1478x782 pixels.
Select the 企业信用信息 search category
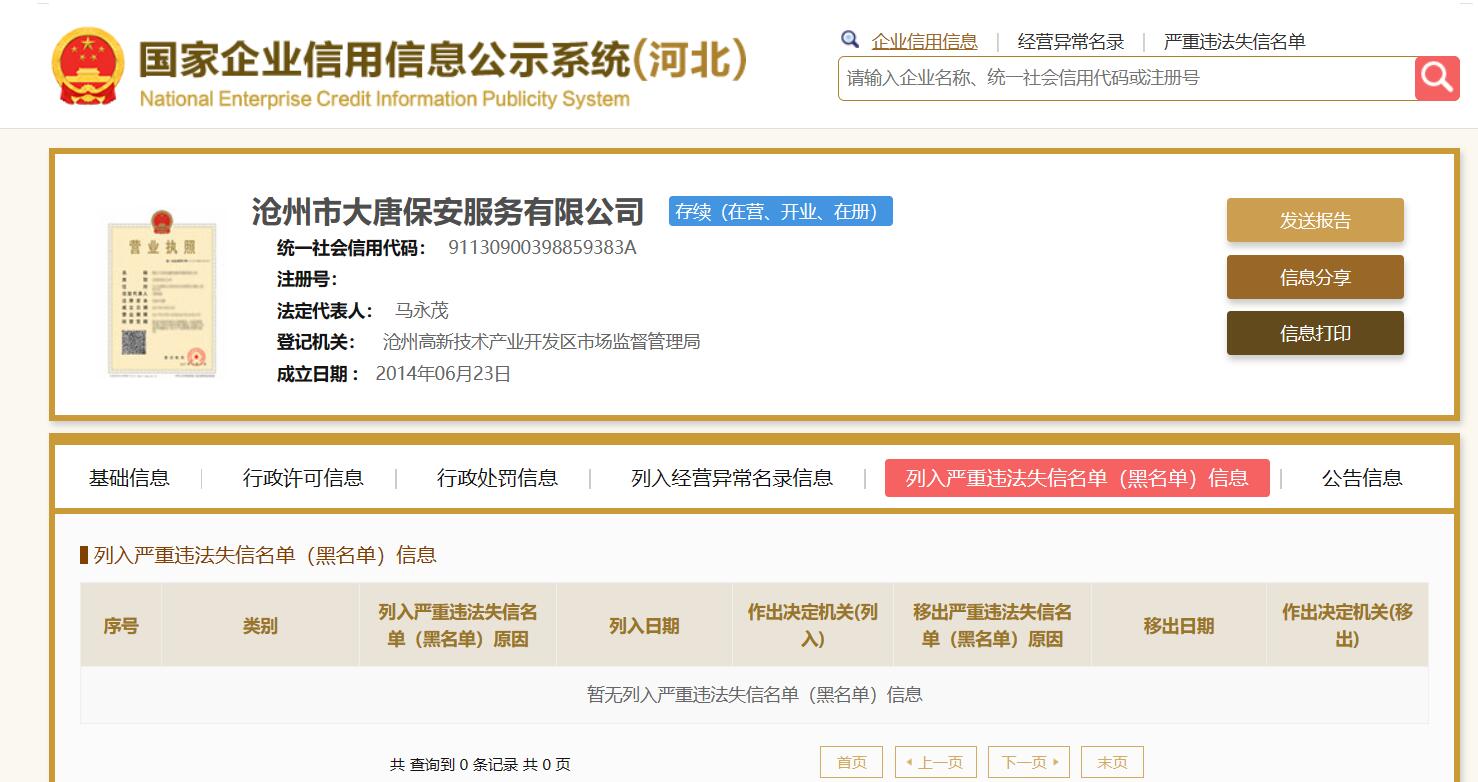pos(925,41)
